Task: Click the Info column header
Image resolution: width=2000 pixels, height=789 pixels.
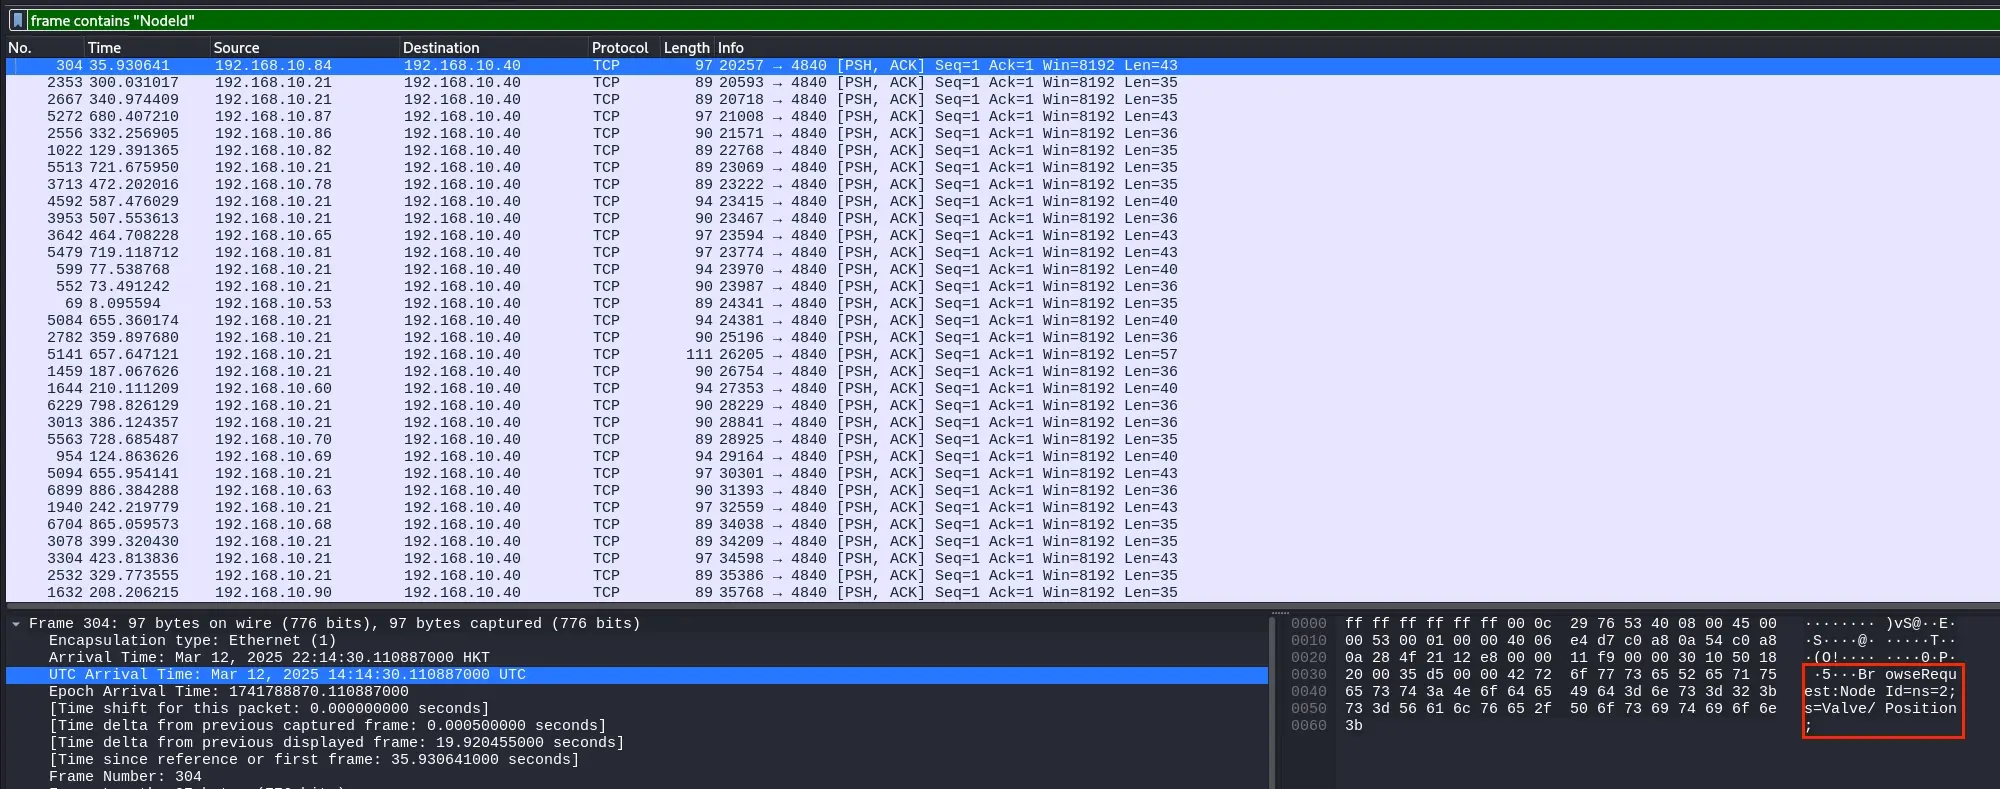Action: pyautogui.click(x=1355, y=47)
